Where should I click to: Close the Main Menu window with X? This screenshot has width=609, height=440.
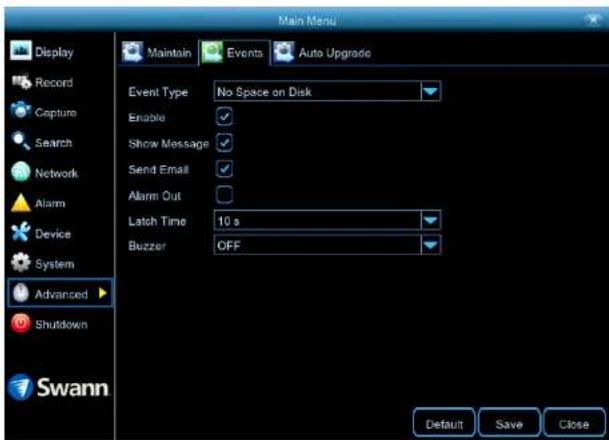point(593,19)
